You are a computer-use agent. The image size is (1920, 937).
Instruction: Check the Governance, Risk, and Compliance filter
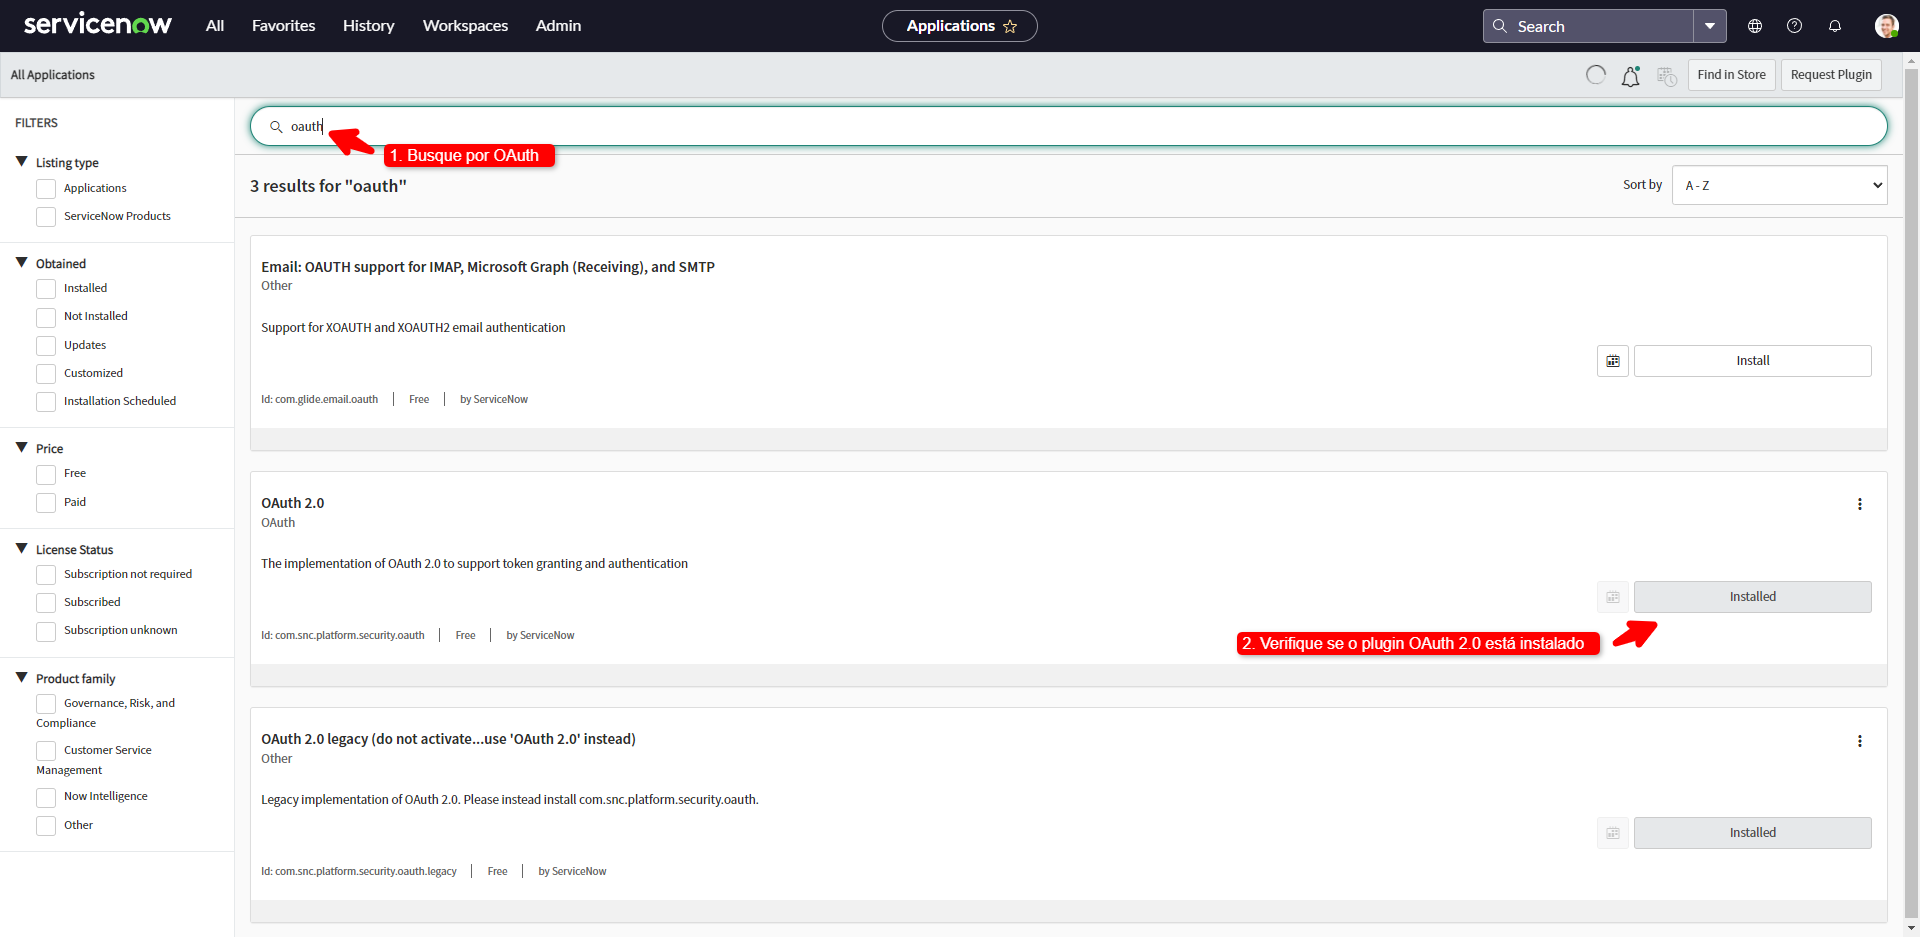coord(46,704)
